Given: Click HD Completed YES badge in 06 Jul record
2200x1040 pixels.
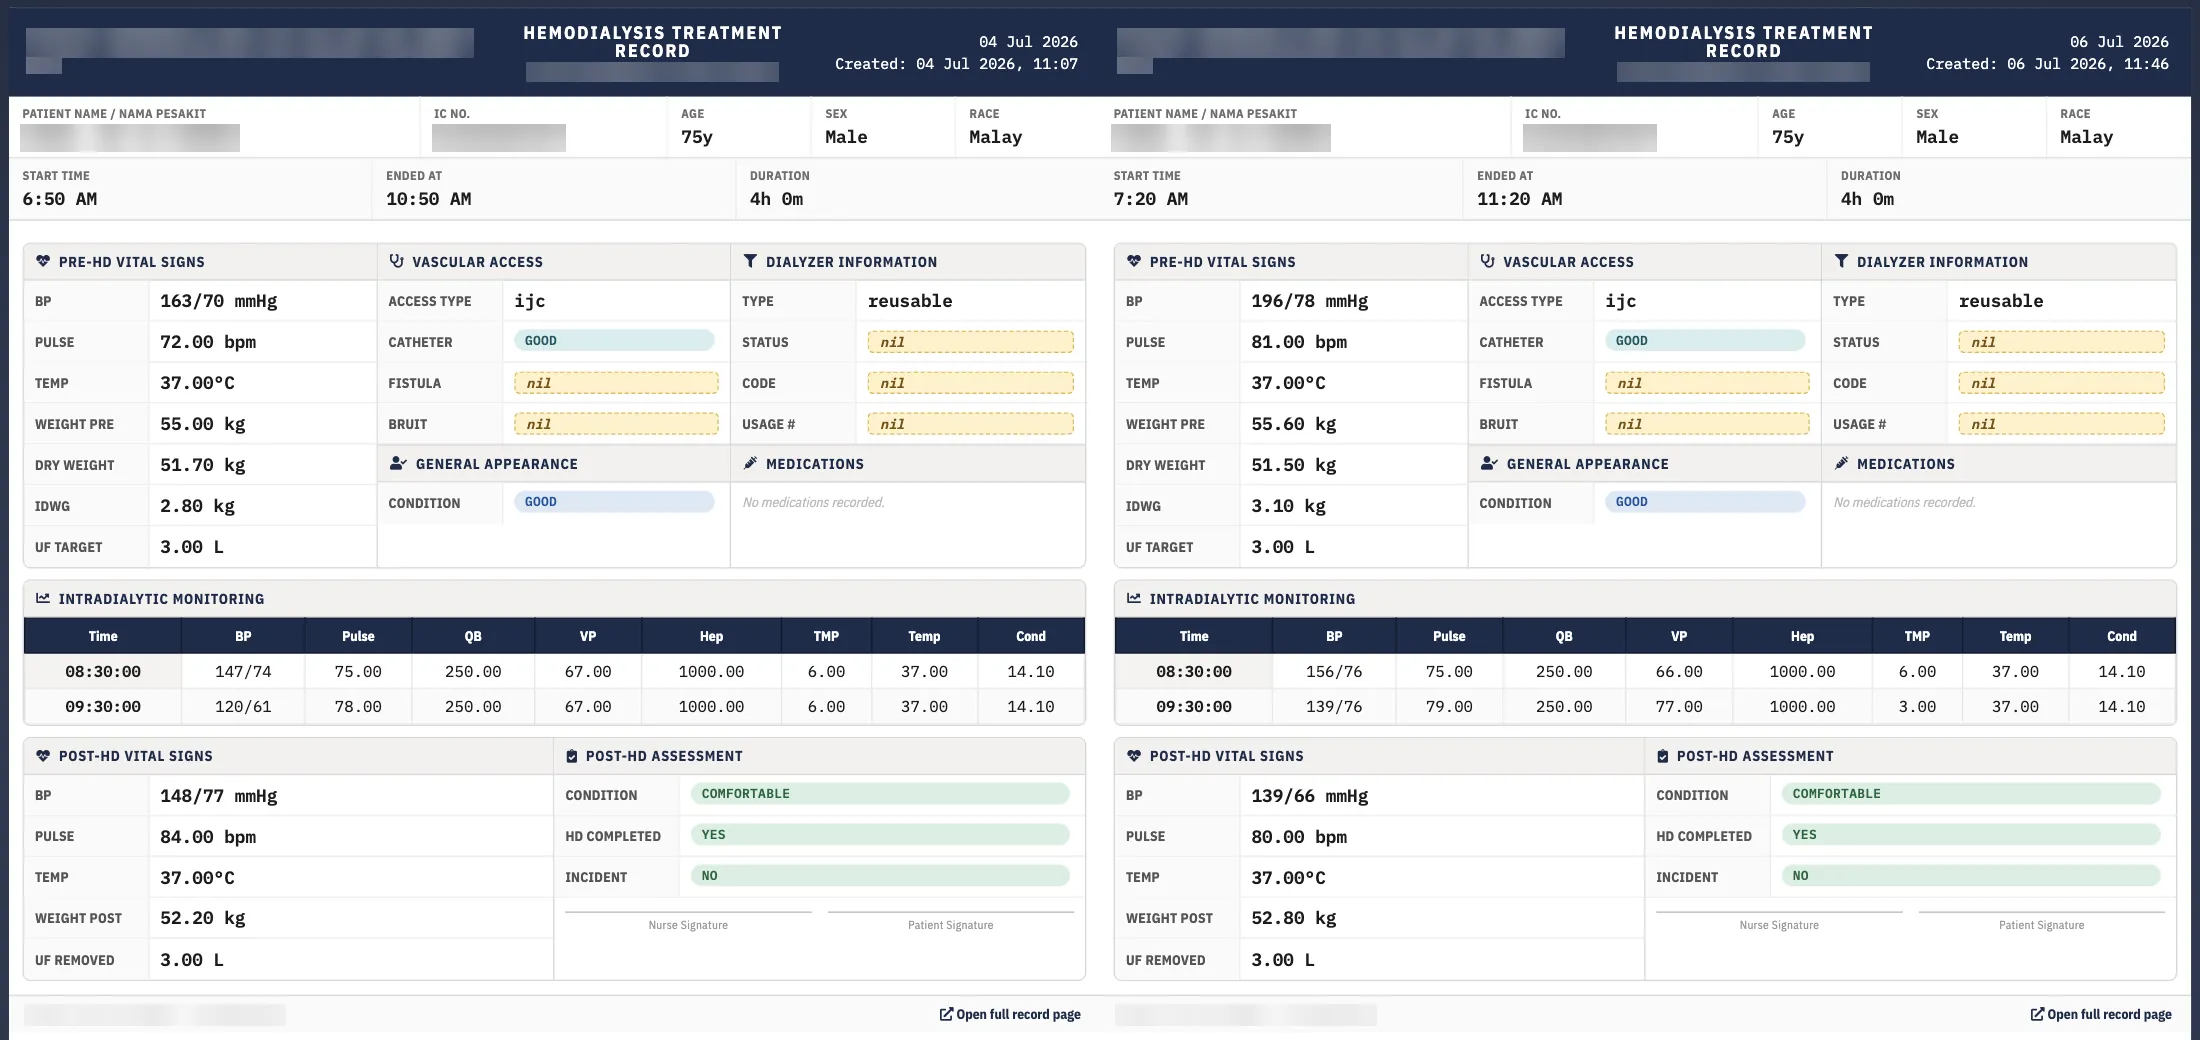Looking at the screenshot, I should (x=1971, y=835).
